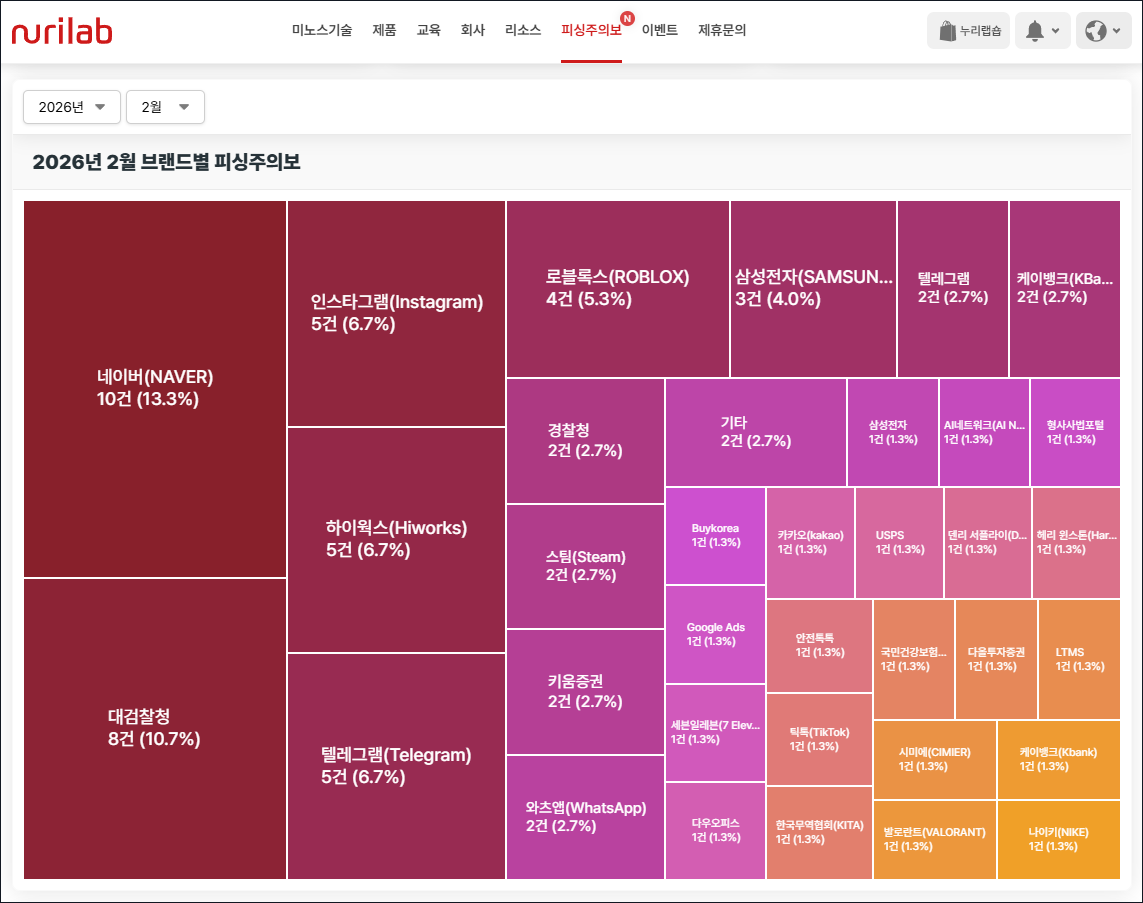Click the red N badge on 피싱주의보
1143x903 pixels.
(x=627, y=18)
